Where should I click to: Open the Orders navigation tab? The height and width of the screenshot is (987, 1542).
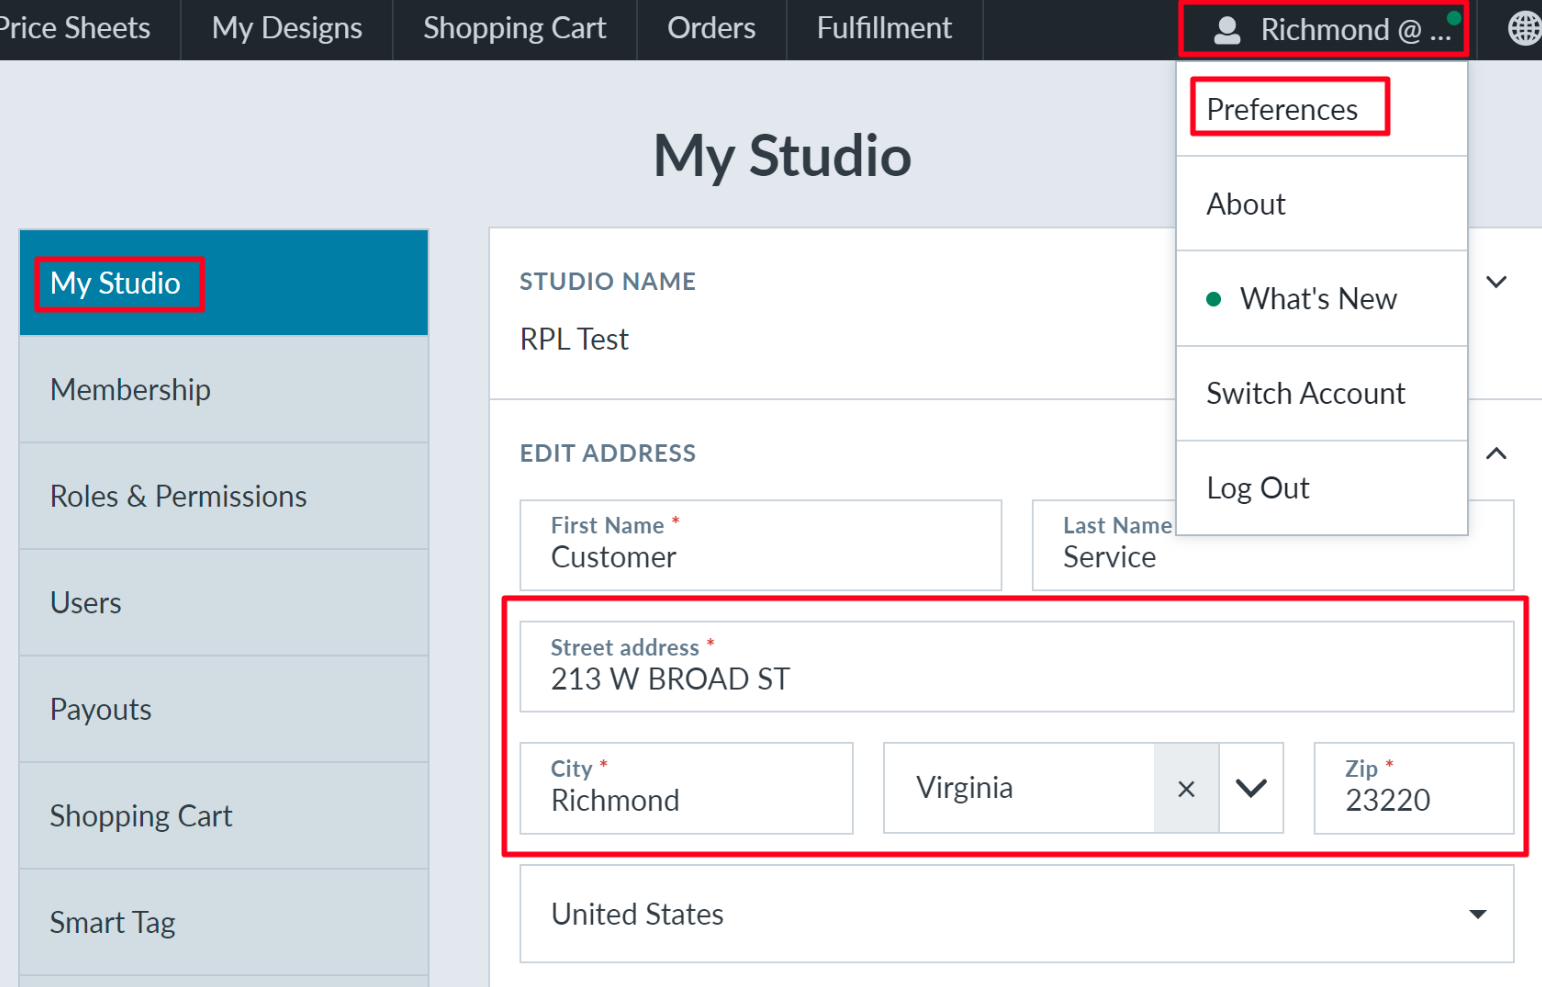pos(711,28)
